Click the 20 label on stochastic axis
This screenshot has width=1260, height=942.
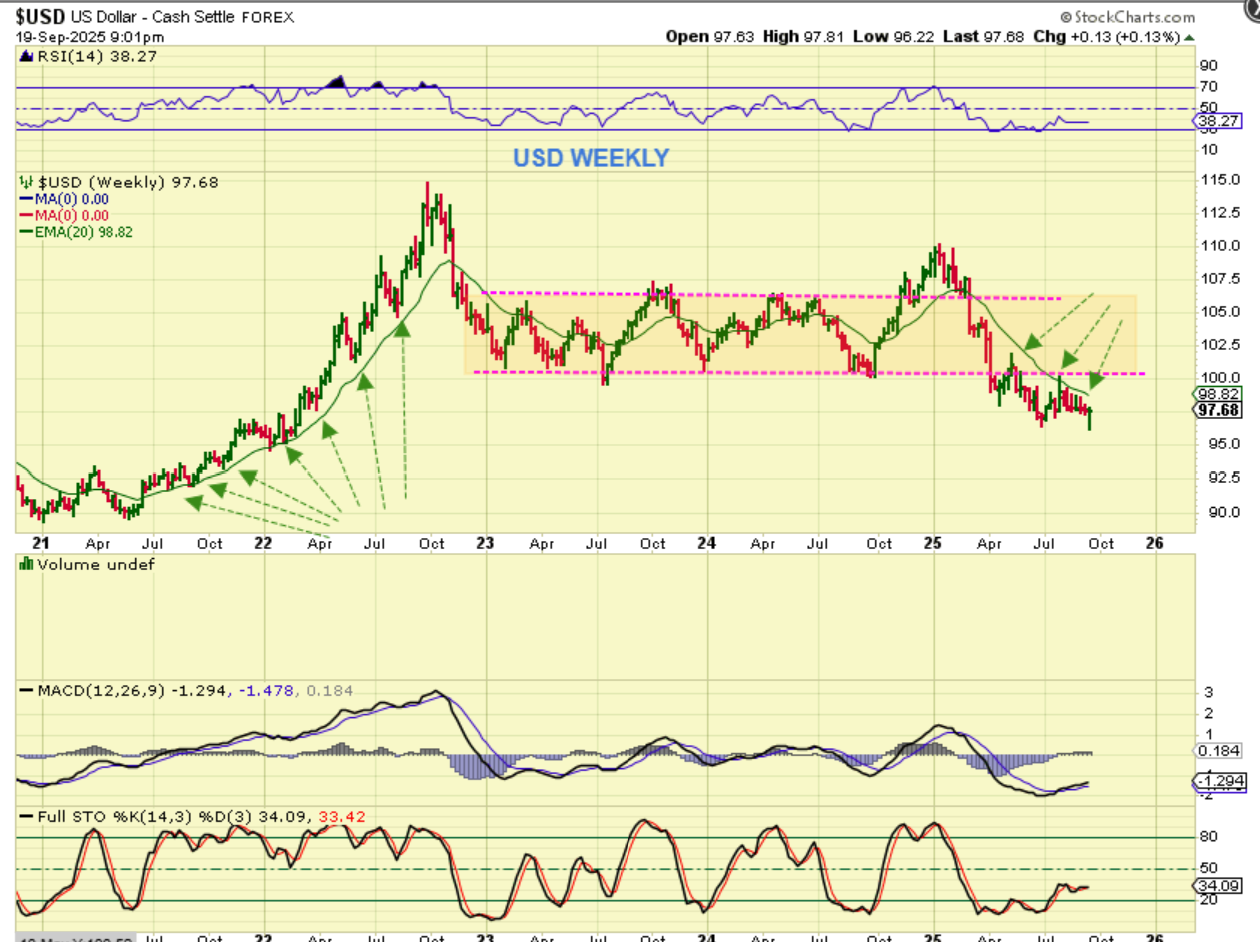pos(1208,900)
